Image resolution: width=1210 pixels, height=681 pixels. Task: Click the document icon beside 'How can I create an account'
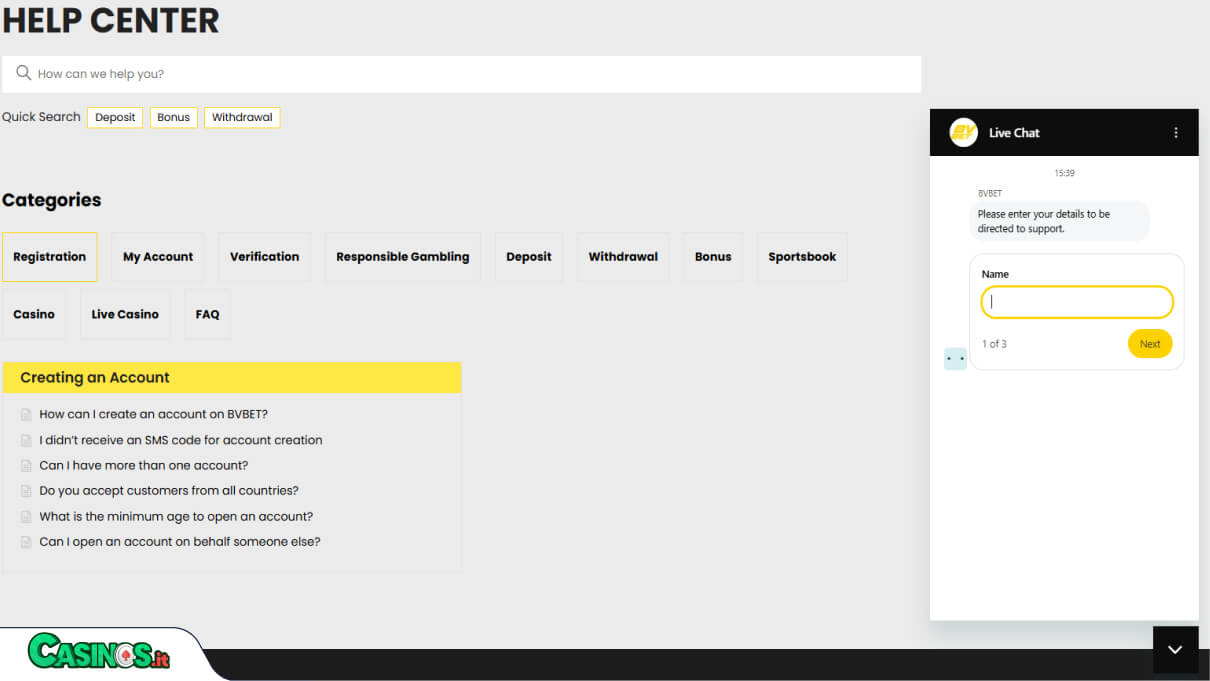[27, 414]
